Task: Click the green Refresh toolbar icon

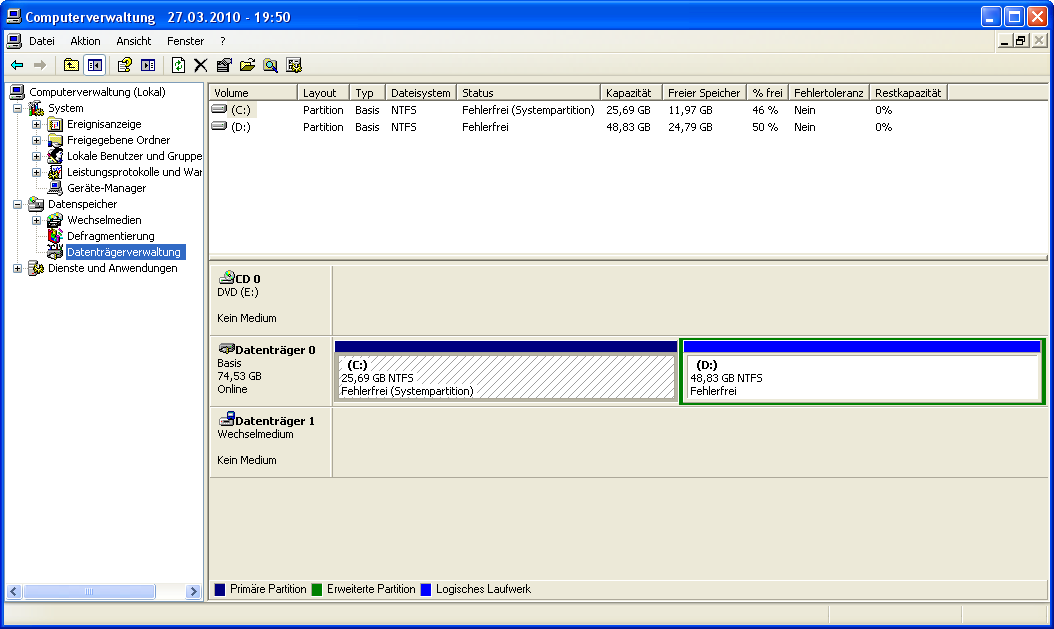Action: click(178, 65)
